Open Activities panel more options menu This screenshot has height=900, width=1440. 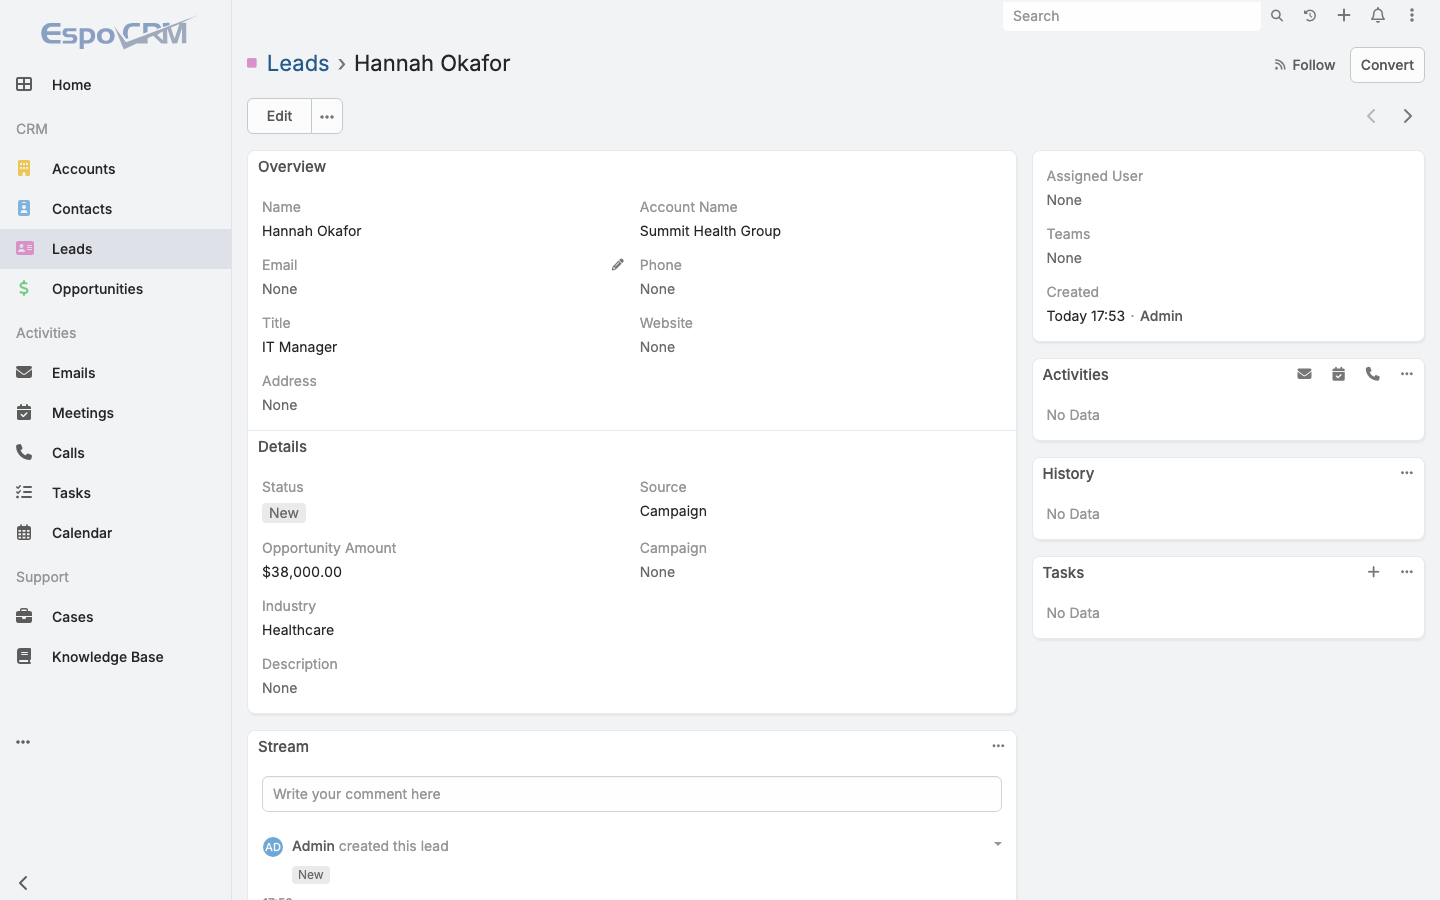pos(1407,374)
